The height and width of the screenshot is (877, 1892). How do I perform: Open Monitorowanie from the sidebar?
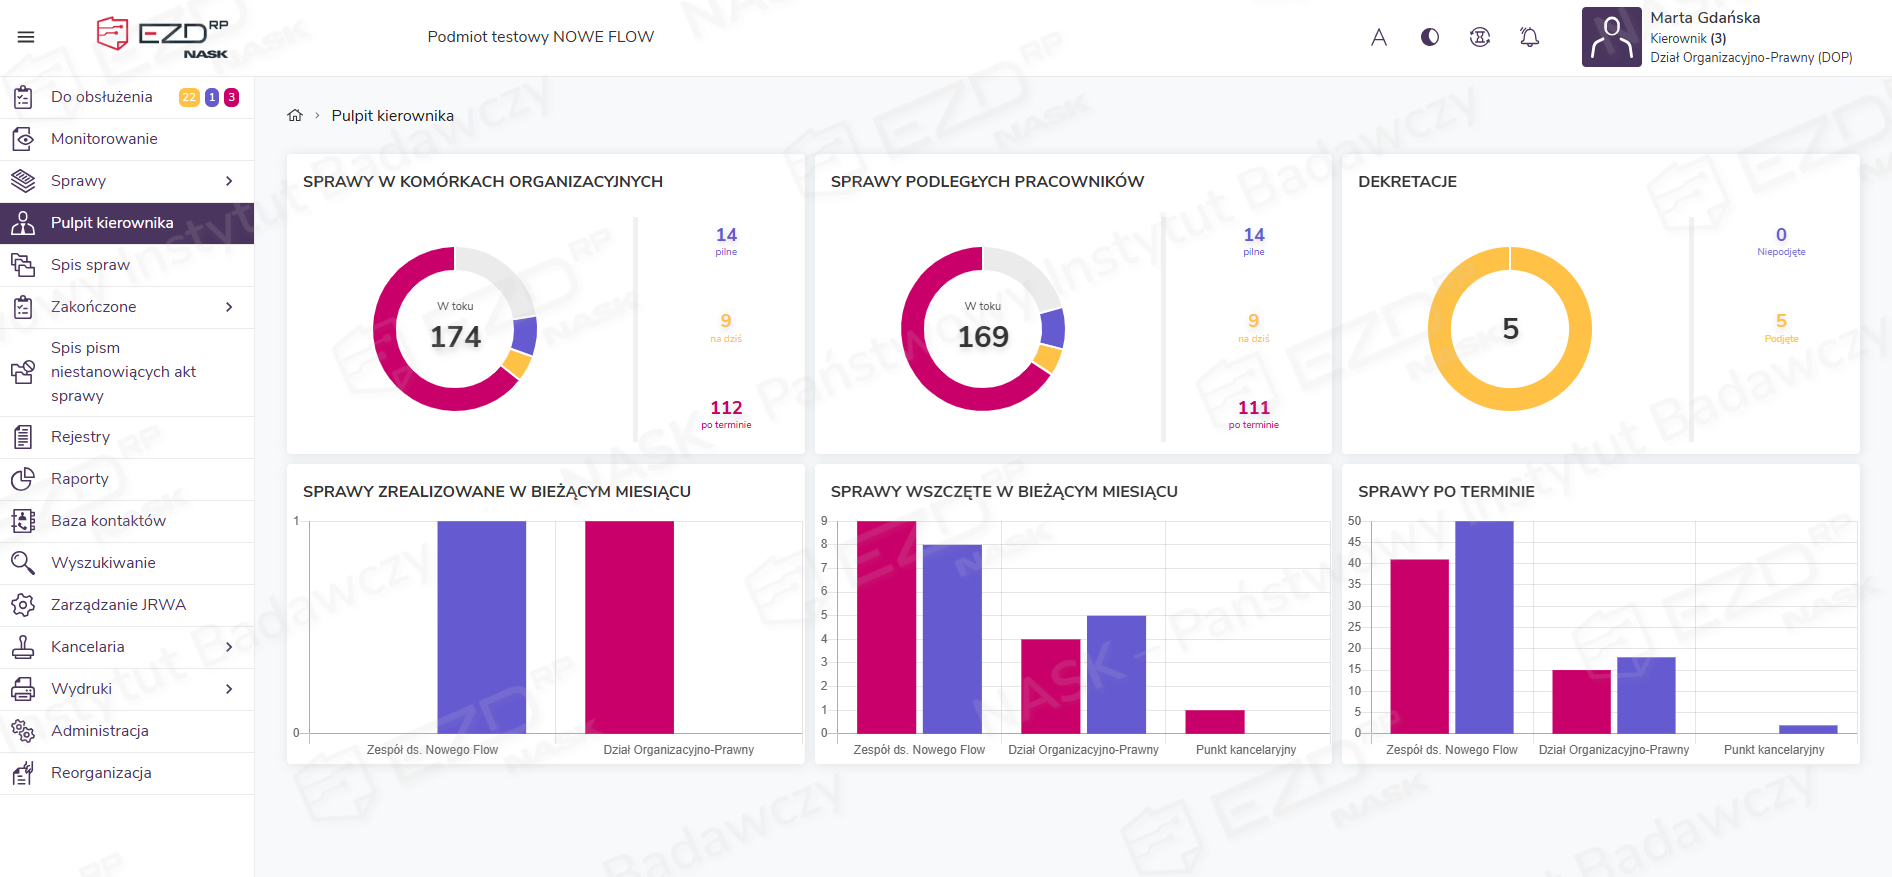click(x=104, y=139)
